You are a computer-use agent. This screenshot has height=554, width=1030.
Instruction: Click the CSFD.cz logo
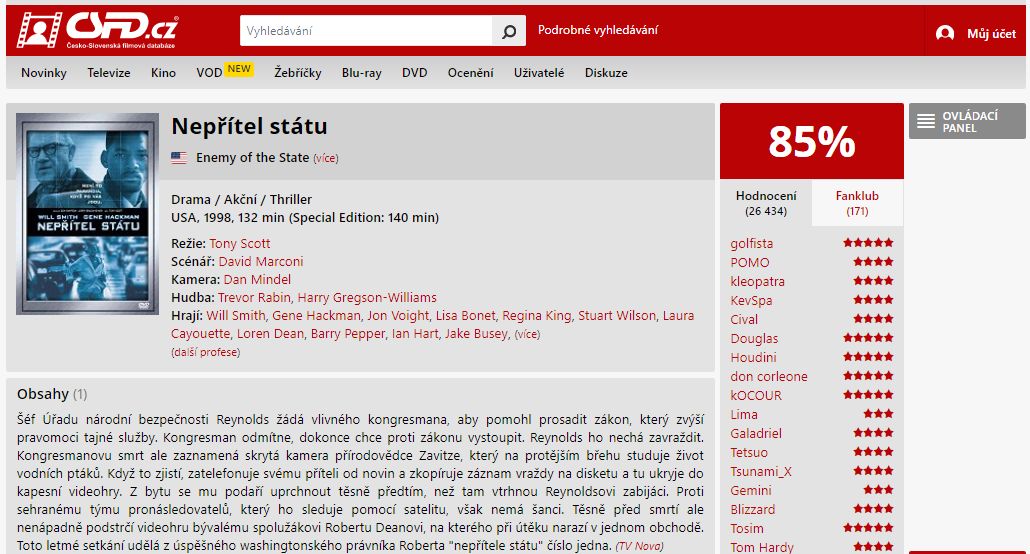[97, 30]
